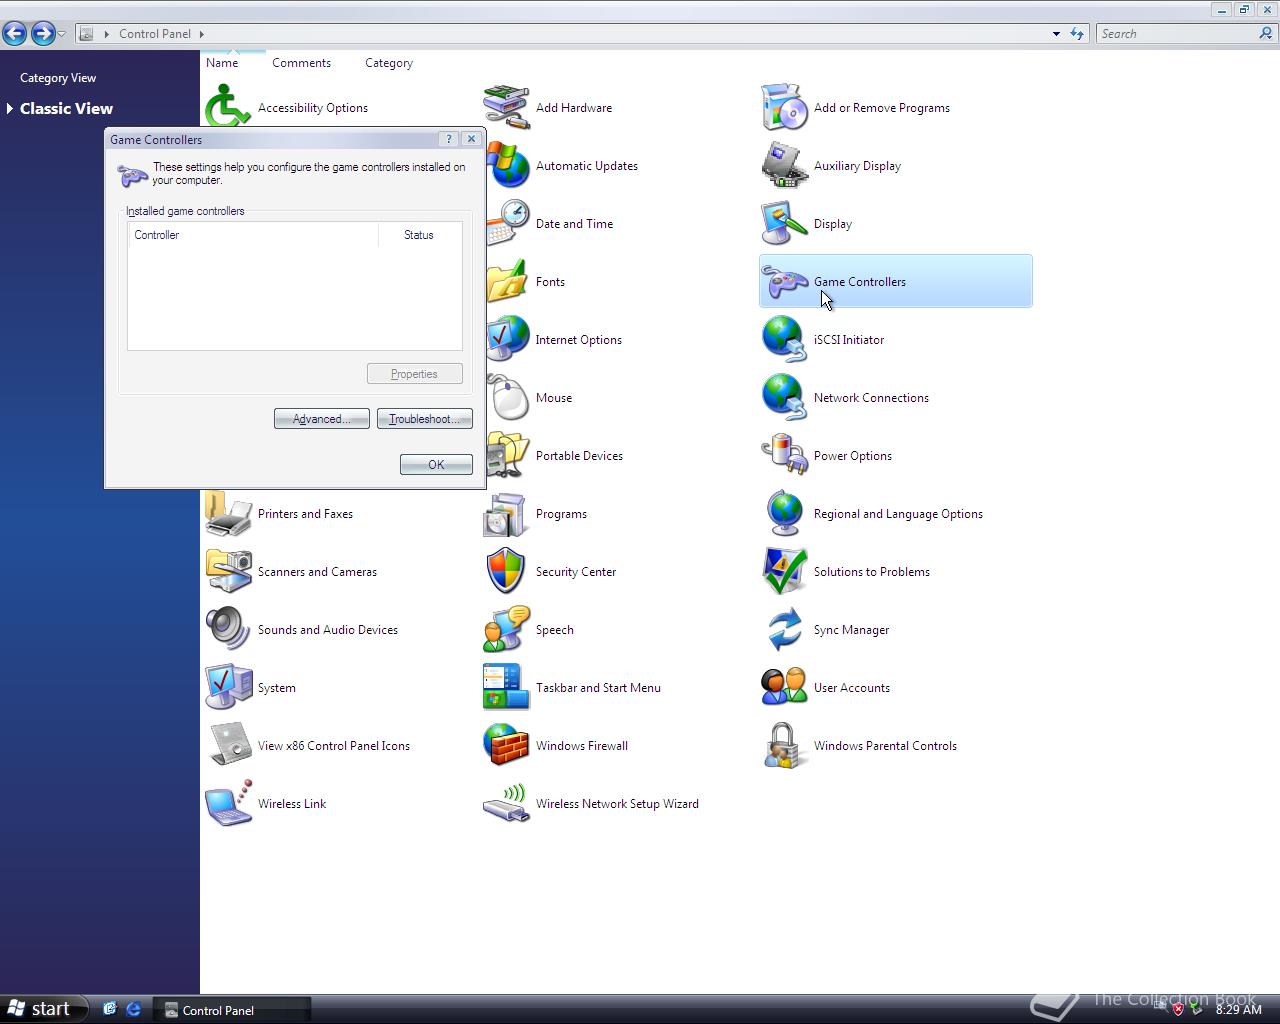Open the Speech icon
This screenshot has width=1280, height=1024.
click(506, 630)
